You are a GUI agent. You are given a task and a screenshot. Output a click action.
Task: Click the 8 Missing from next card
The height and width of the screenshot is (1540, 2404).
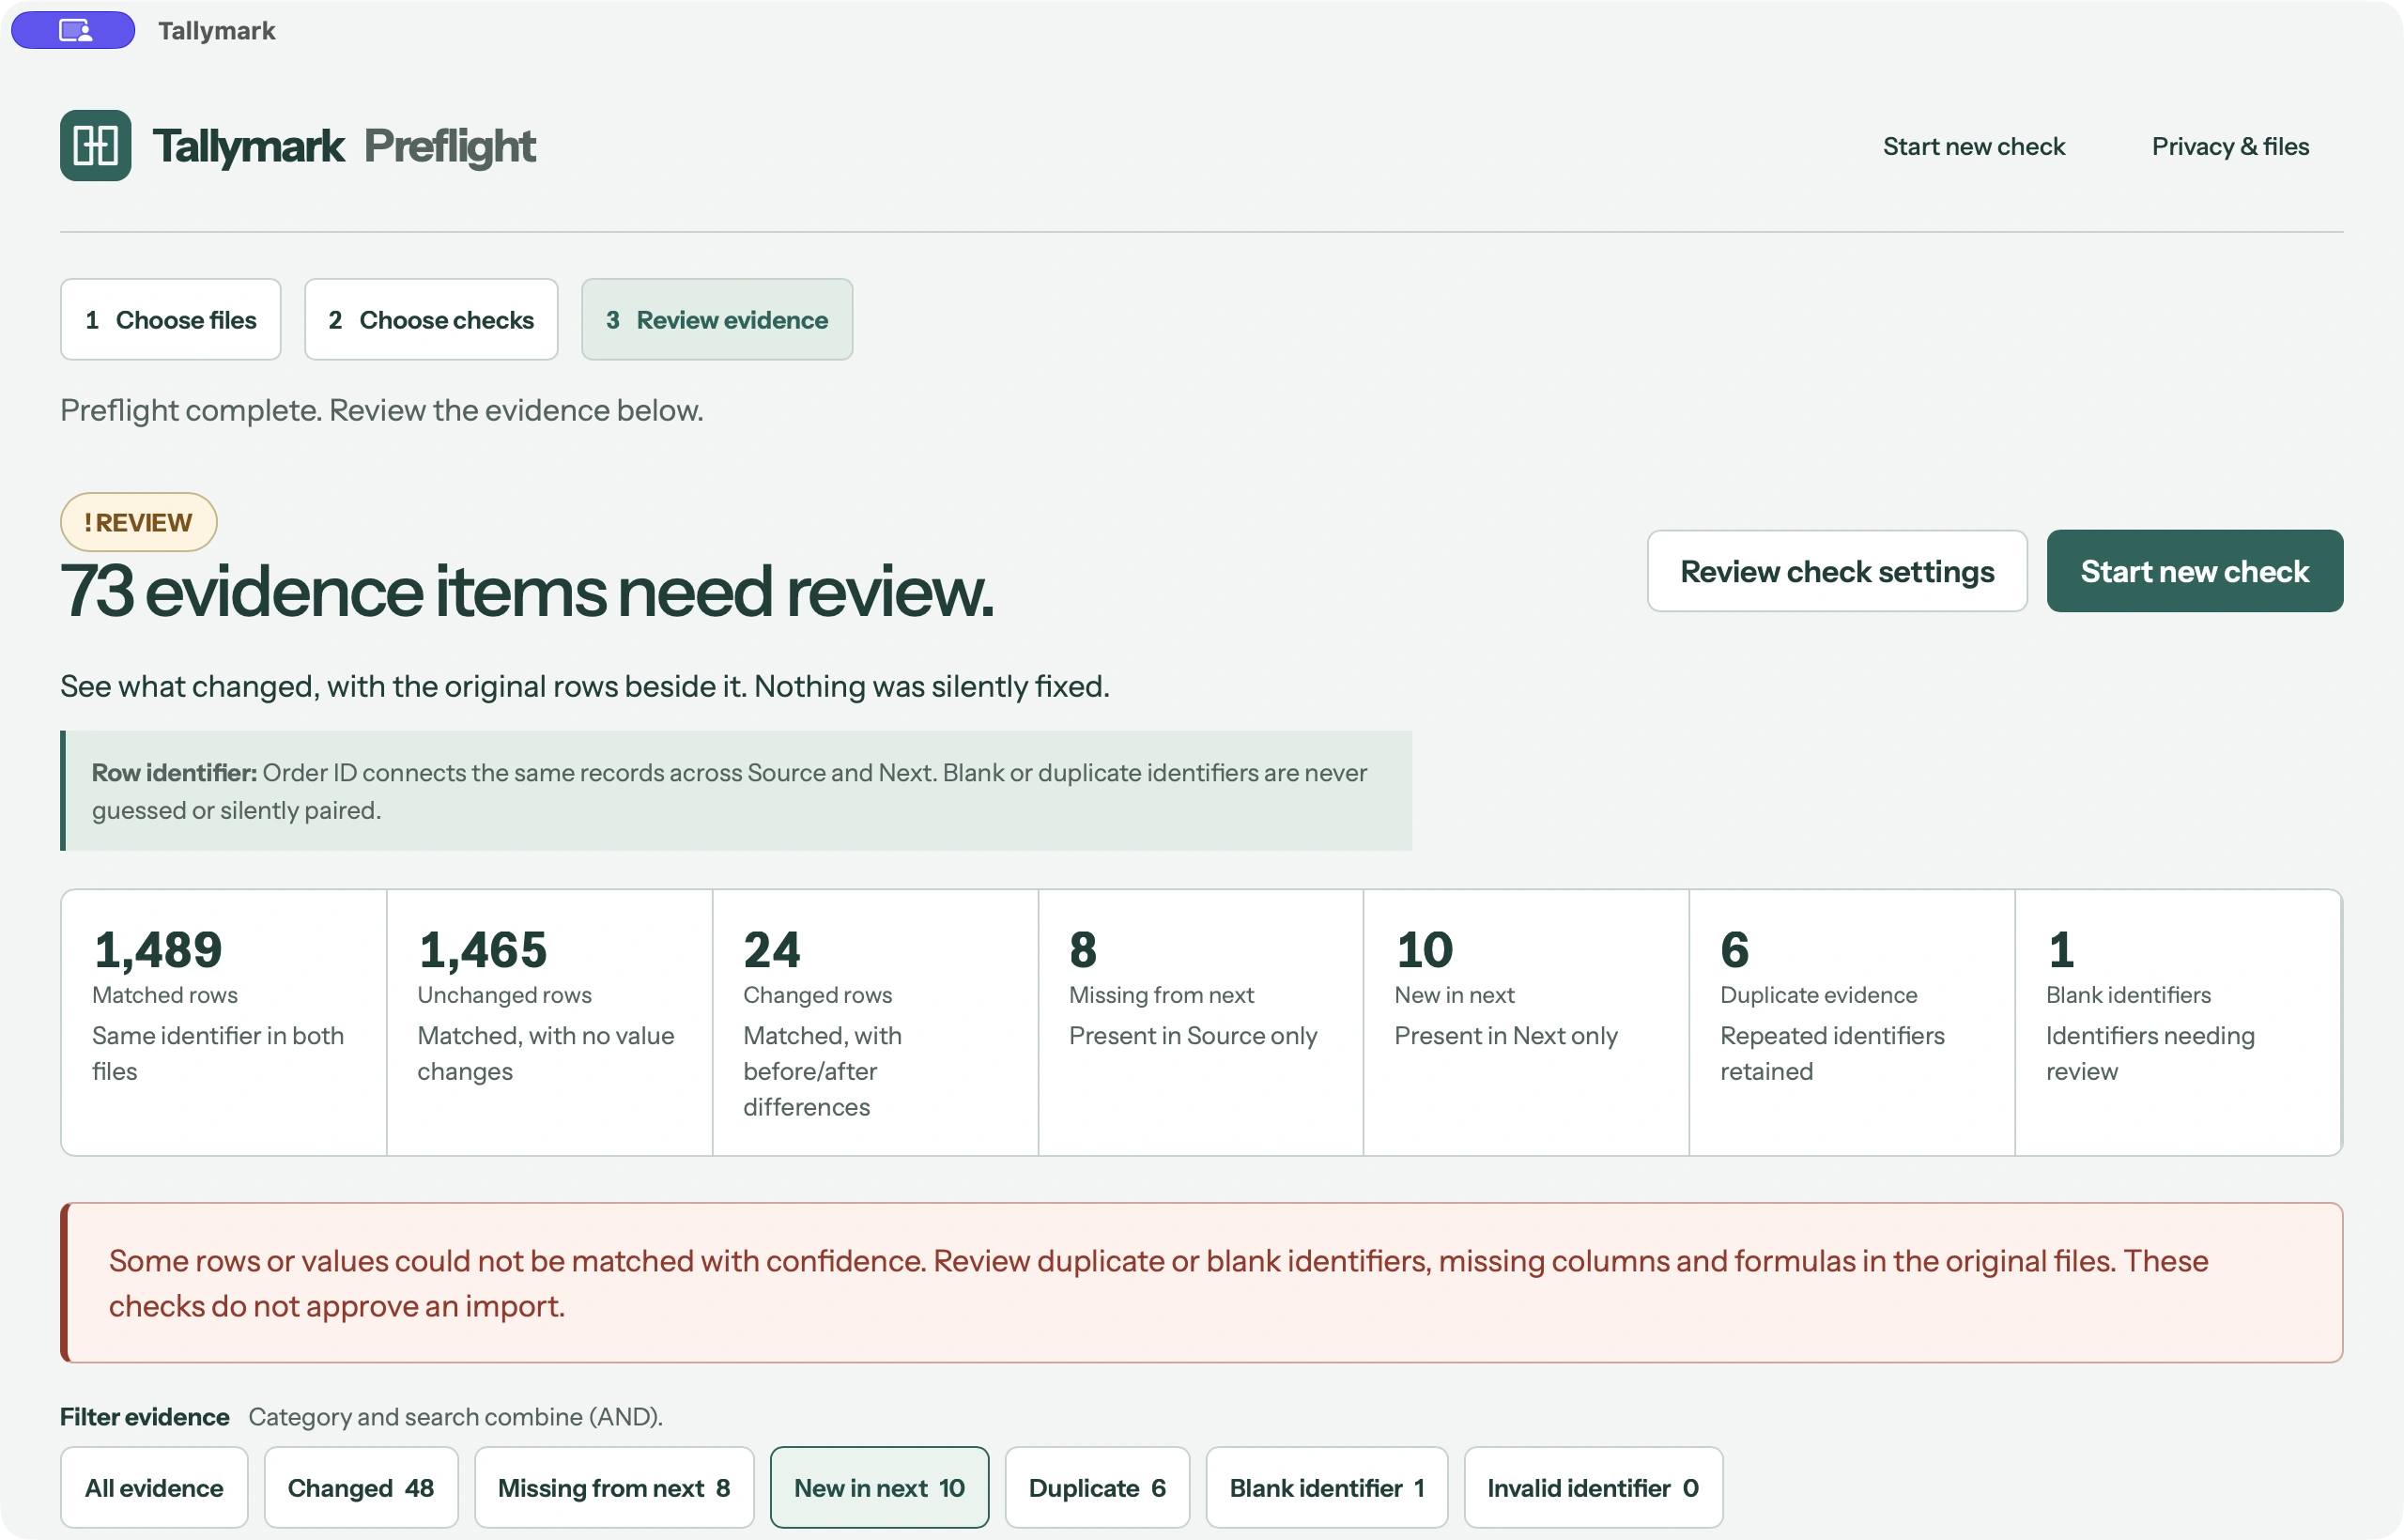[1200, 1022]
